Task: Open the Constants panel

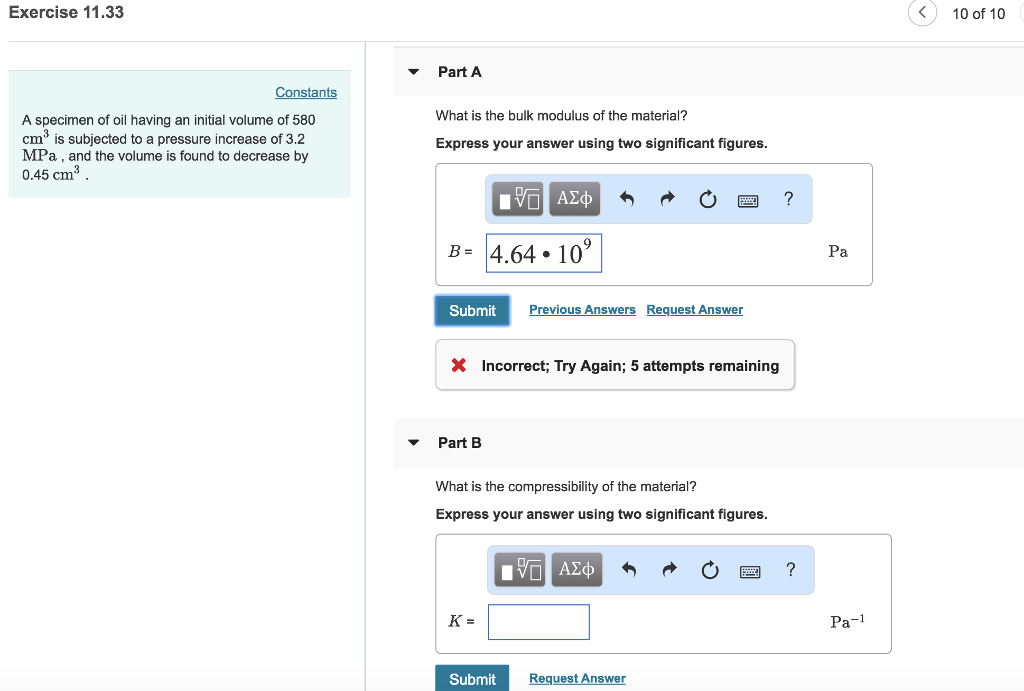Action: (x=306, y=92)
